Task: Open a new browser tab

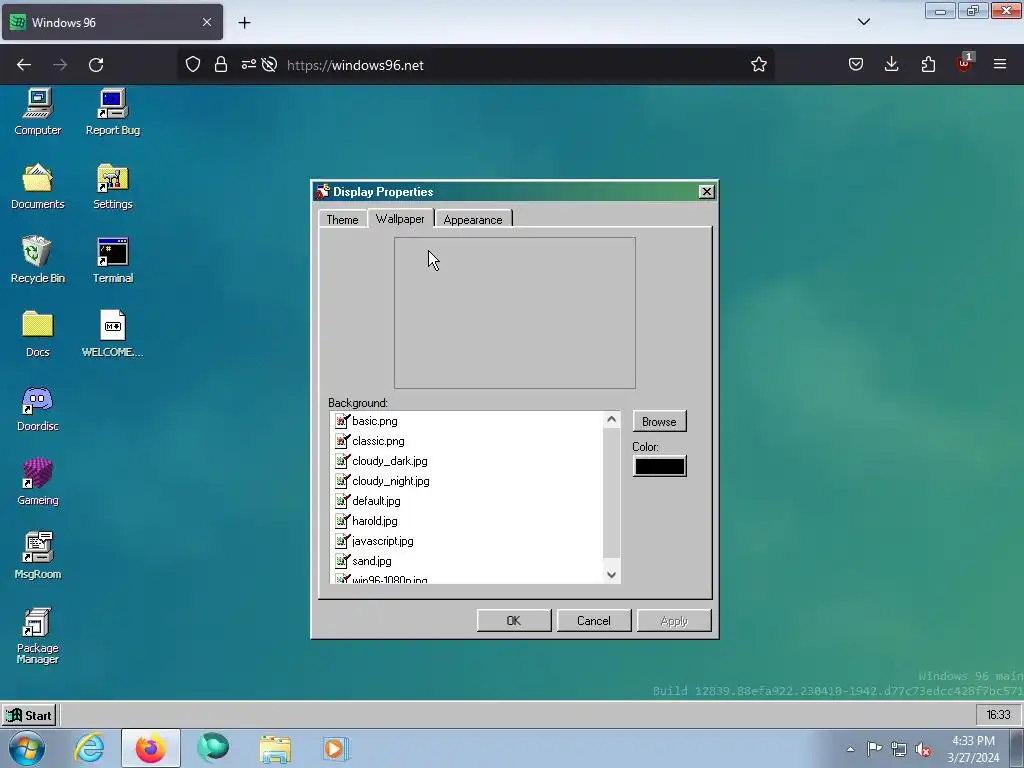Action: (244, 23)
